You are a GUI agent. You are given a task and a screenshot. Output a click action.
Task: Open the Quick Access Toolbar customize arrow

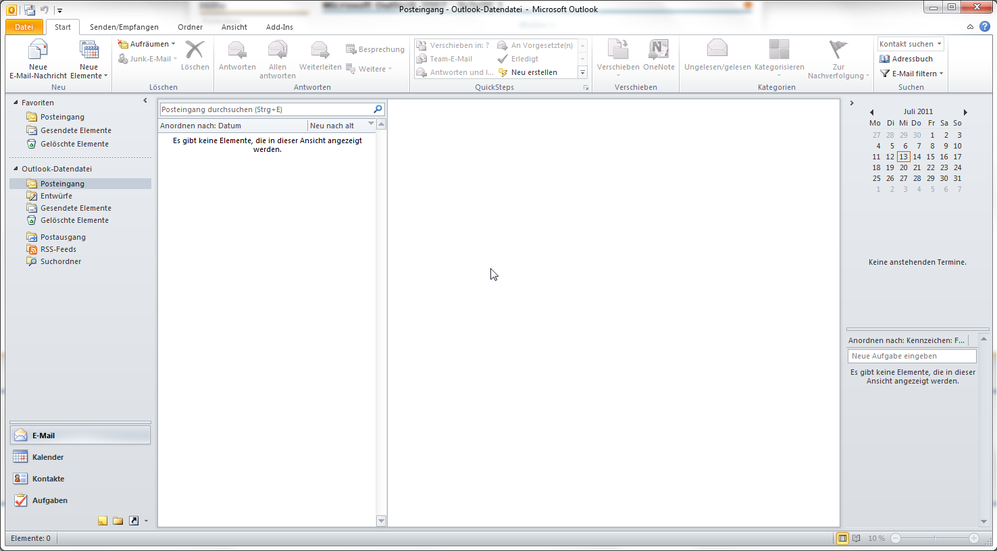click(x=59, y=10)
